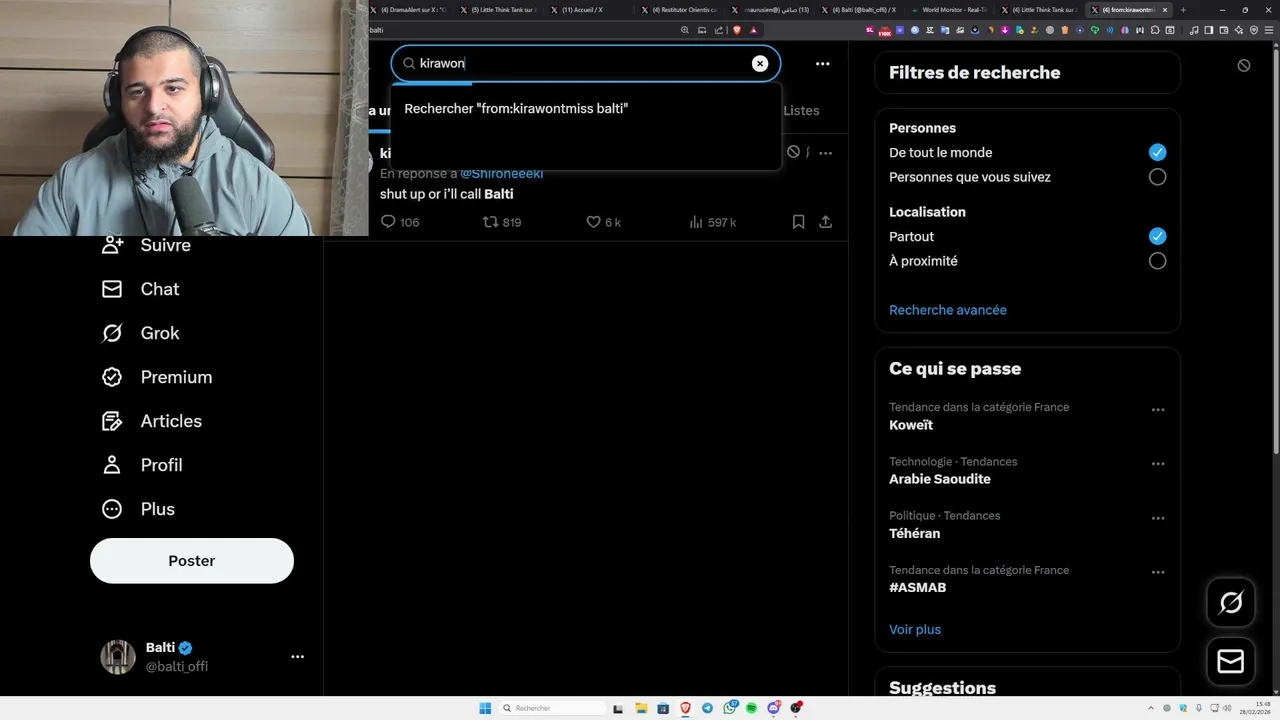Click Suivre in the left sidebar
Image resolution: width=1280 pixels, height=720 pixels.
(x=146, y=245)
